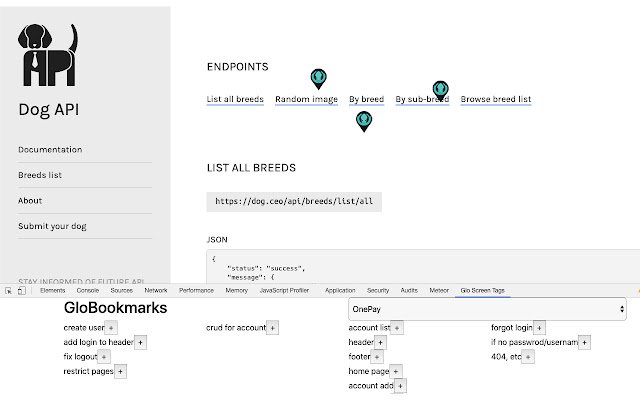Click the Dog API site title

tap(49, 110)
